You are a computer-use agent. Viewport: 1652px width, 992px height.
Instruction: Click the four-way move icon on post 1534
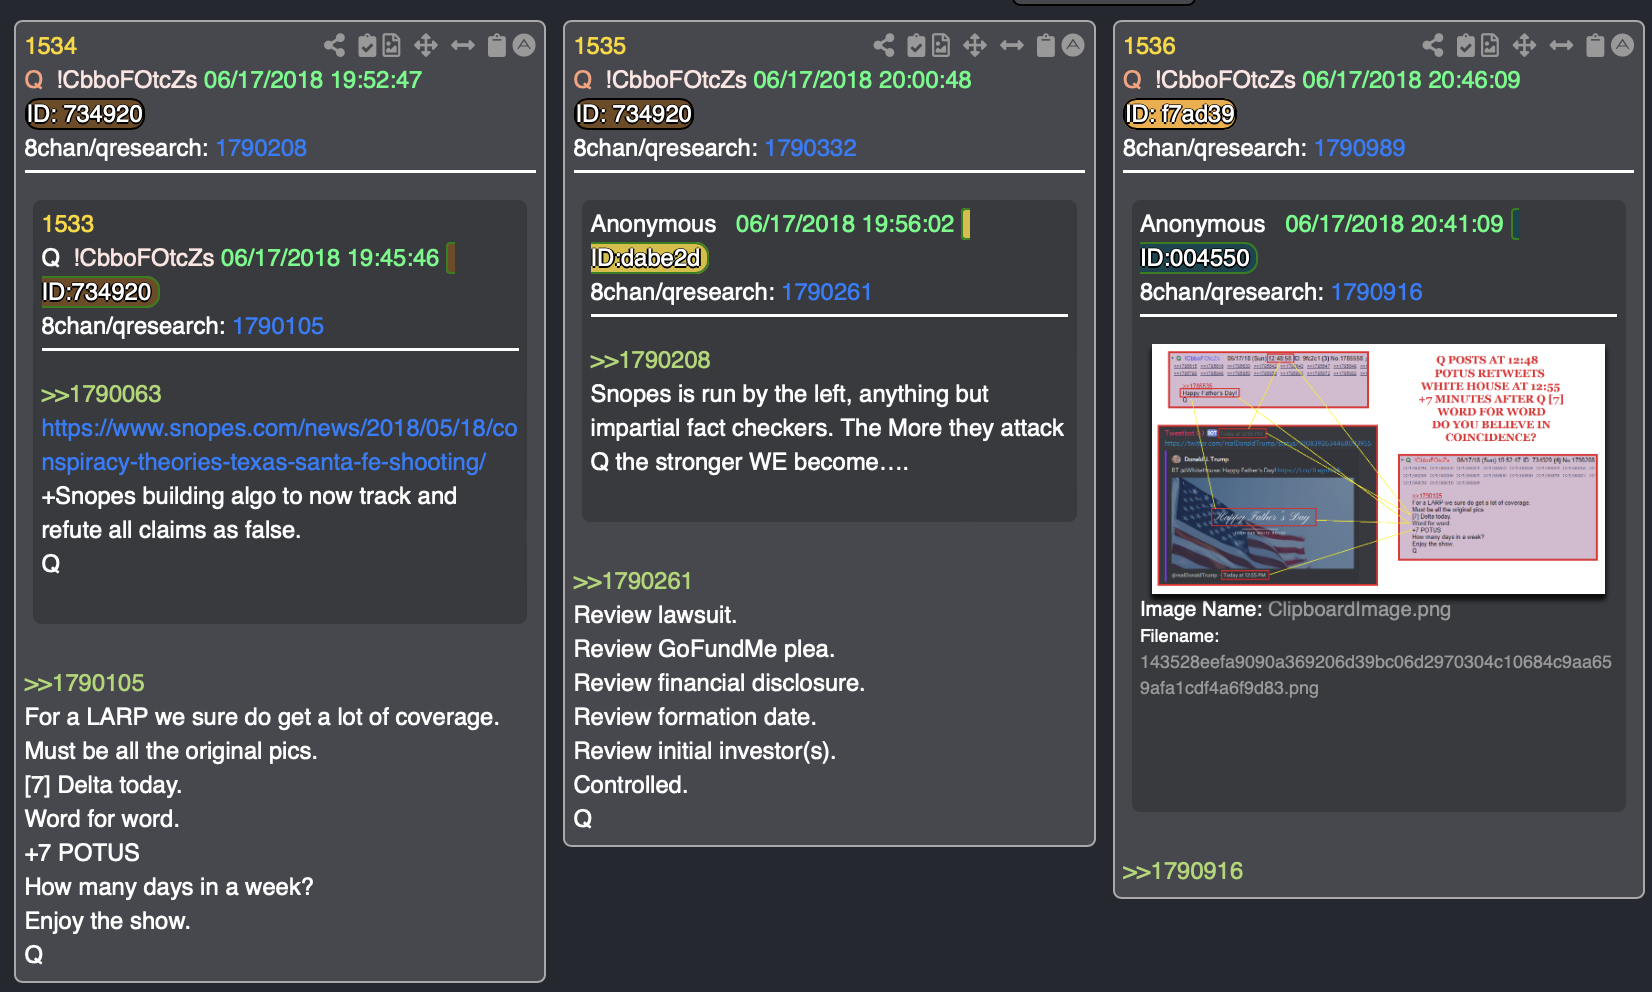pyautogui.click(x=425, y=45)
